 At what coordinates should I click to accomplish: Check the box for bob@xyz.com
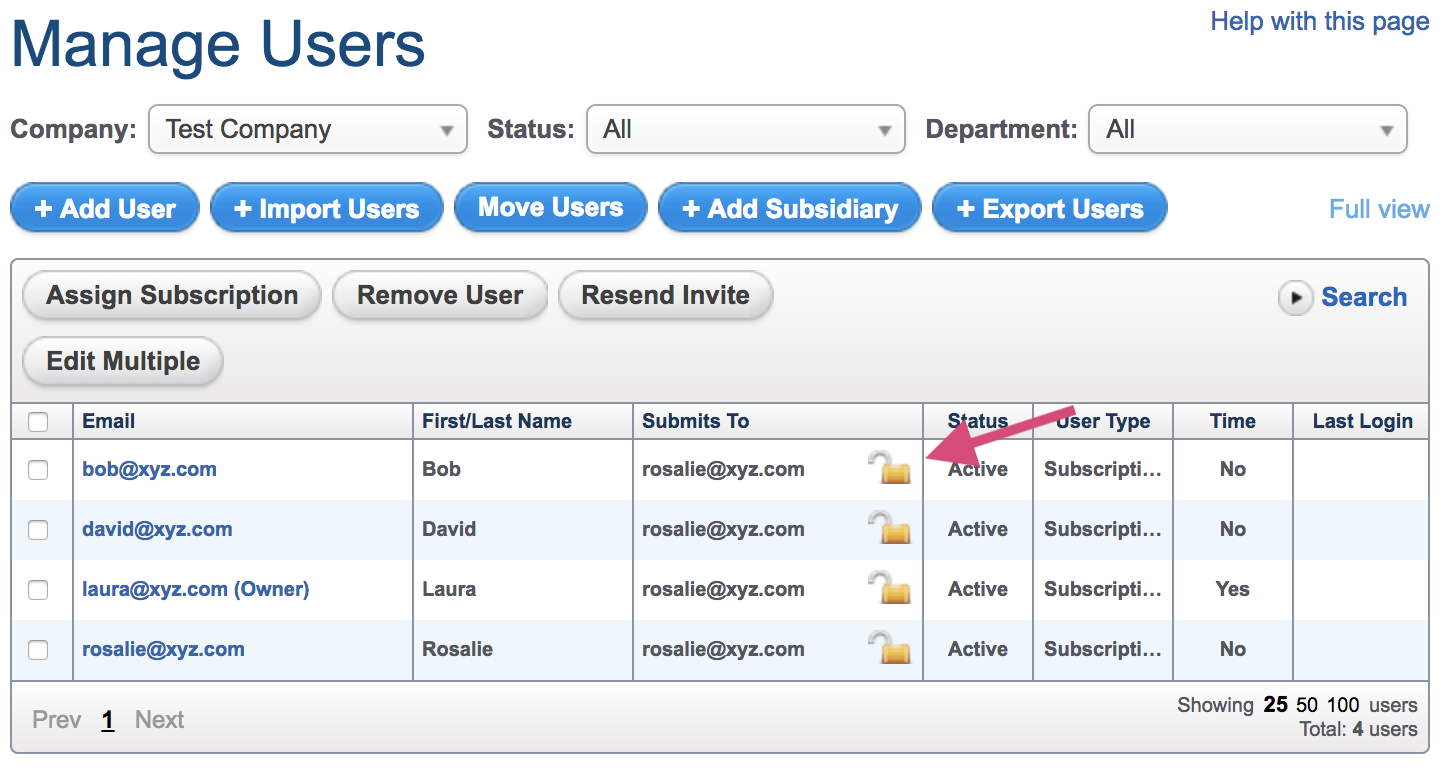(38, 470)
